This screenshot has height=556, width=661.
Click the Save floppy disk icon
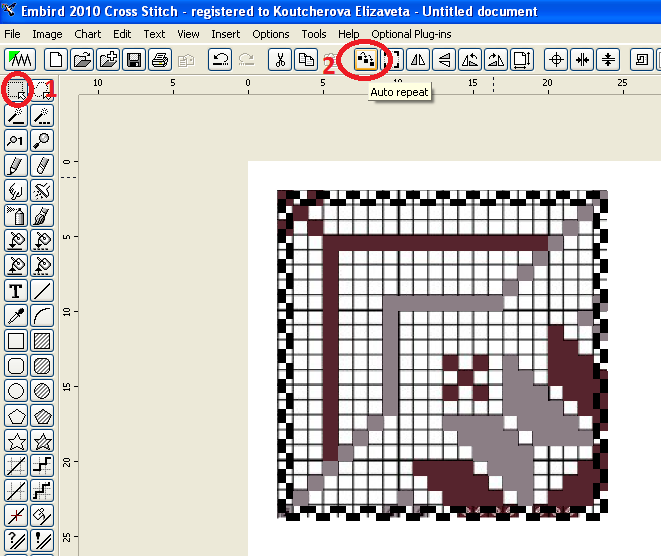point(134,60)
